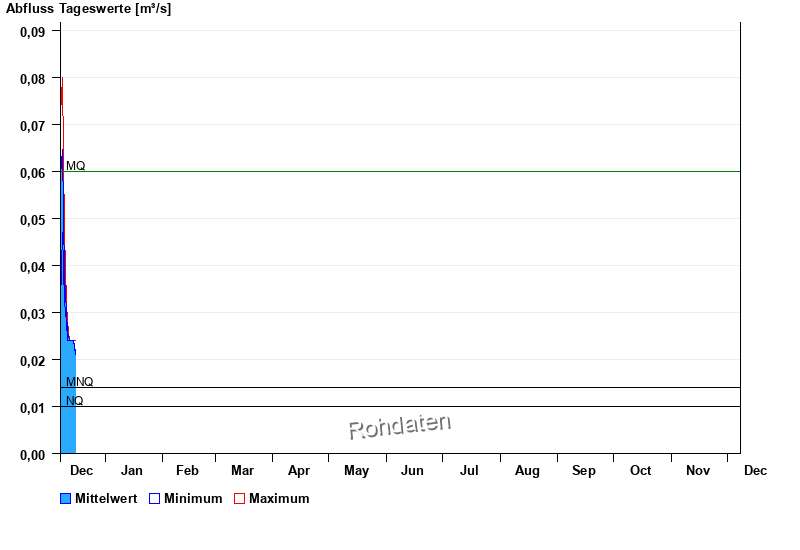Image resolution: width=800 pixels, height=550 pixels.
Task: Click the Mar month label
Action: (242, 470)
